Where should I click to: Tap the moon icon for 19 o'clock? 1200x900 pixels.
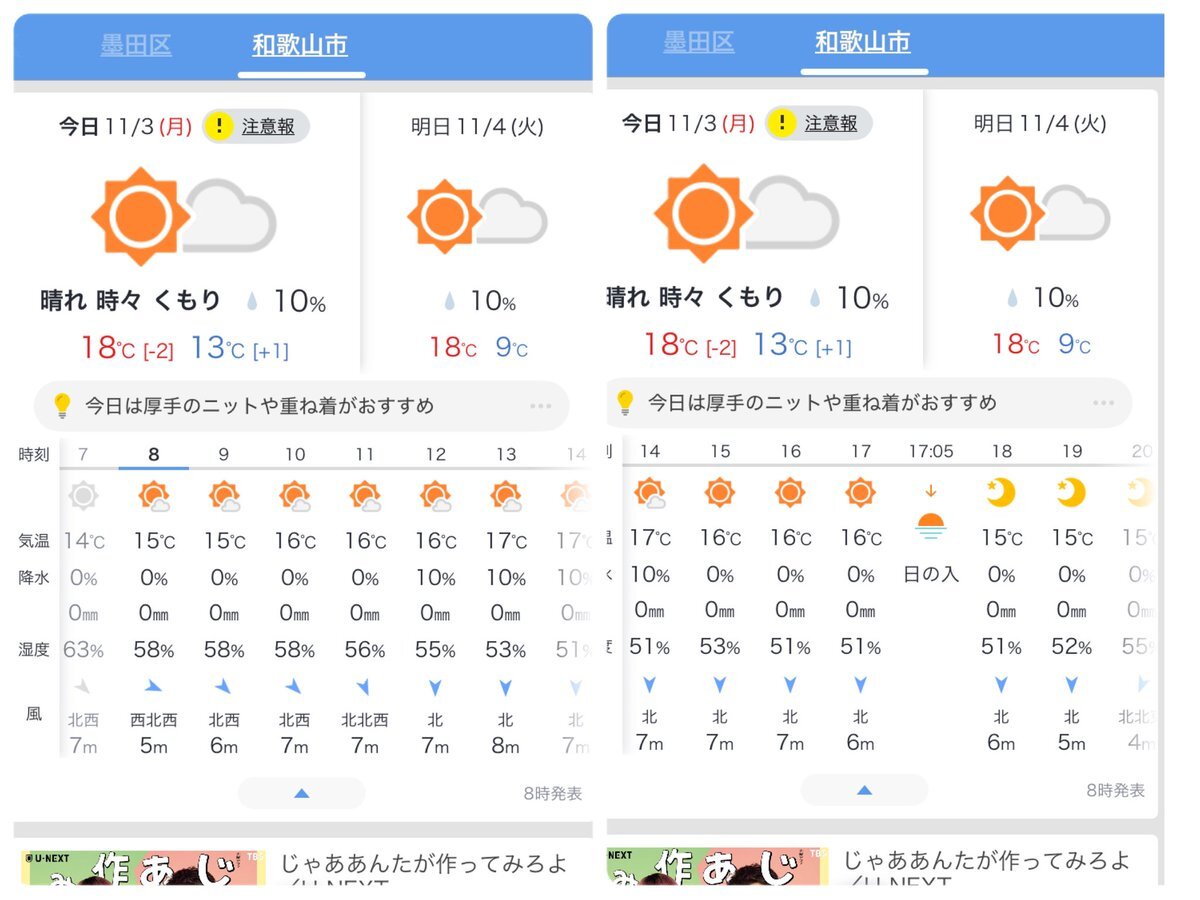1071,493
